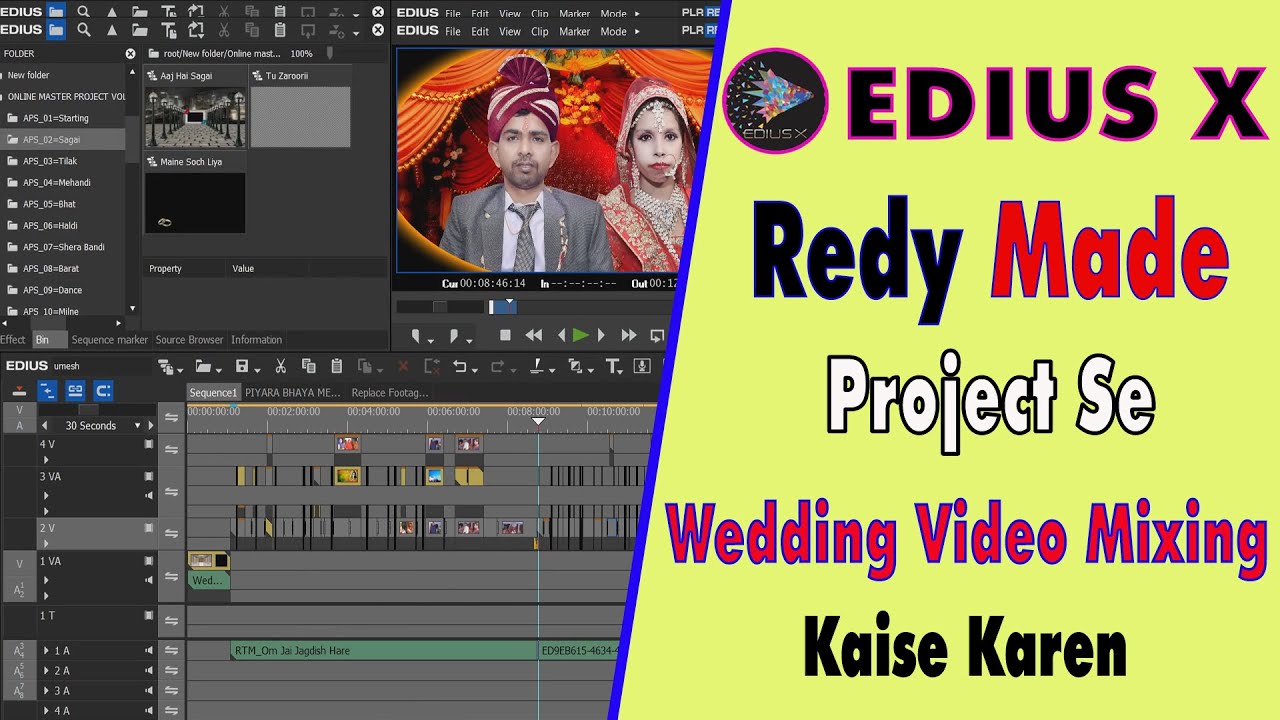Open the Set Out point dropdown arrow
Screen dimensions: 1280x720
(468, 339)
